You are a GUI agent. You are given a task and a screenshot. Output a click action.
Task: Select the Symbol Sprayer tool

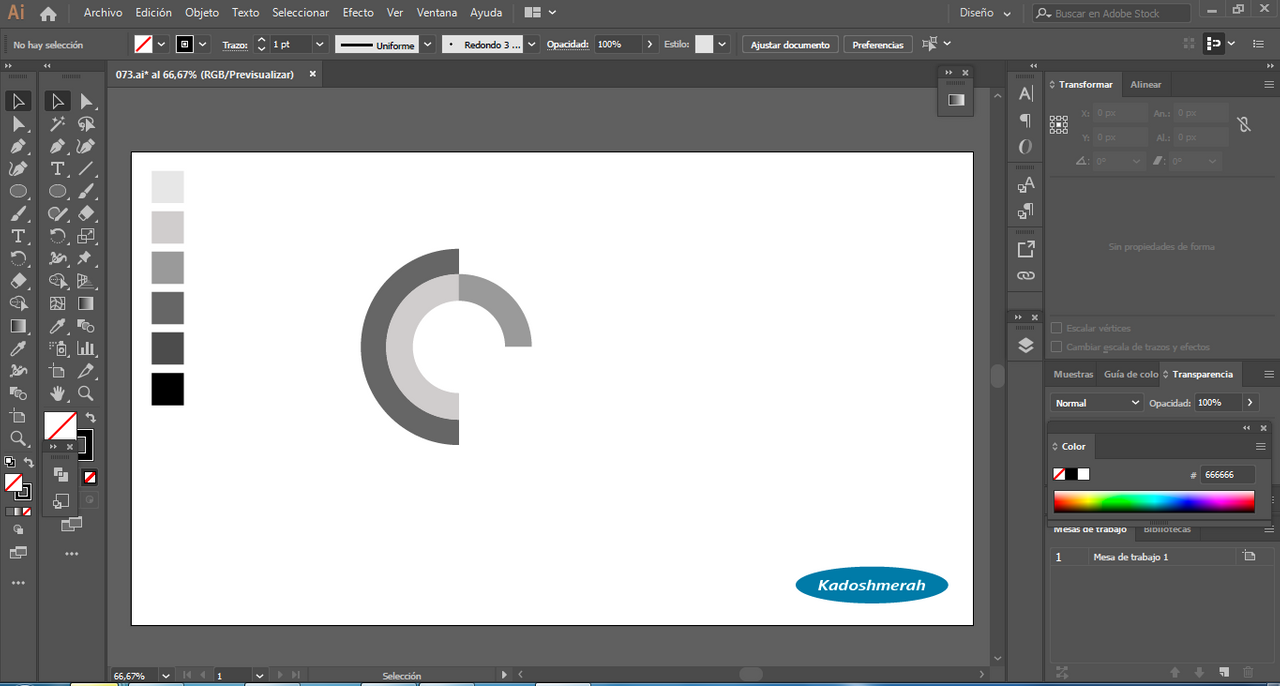58,349
